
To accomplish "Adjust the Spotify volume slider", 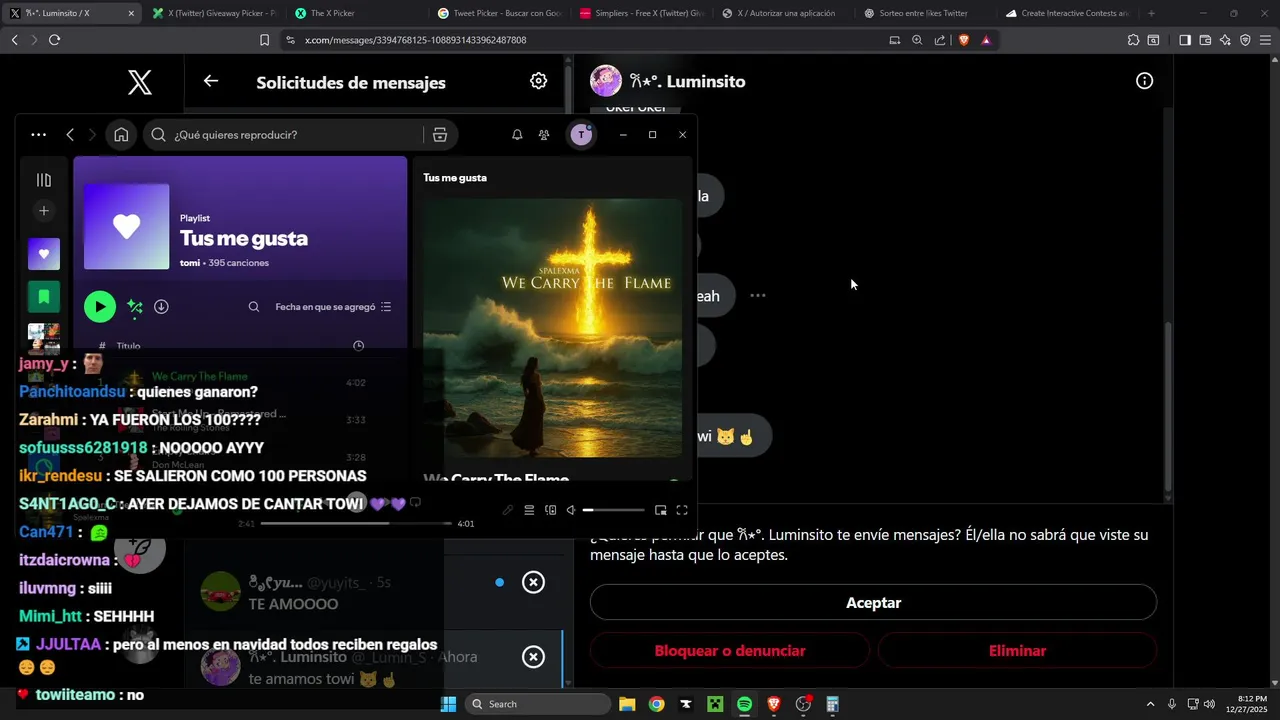I will [613, 510].
